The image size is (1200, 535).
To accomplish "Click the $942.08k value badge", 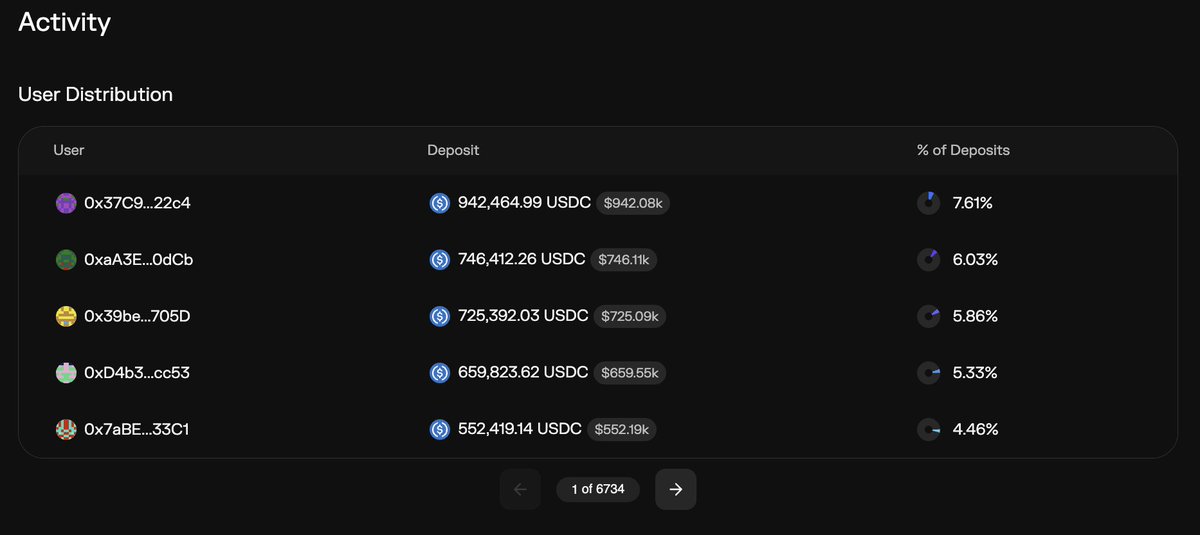I will click(x=633, y=203).
